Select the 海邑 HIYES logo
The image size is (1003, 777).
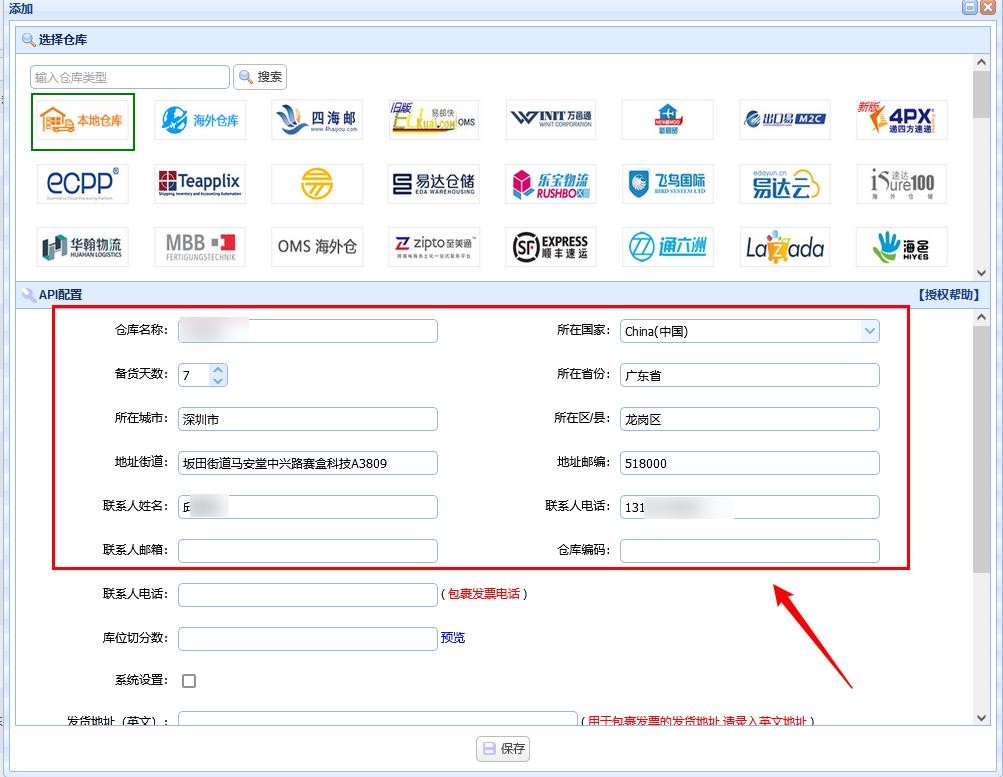[x=902, y=247]
